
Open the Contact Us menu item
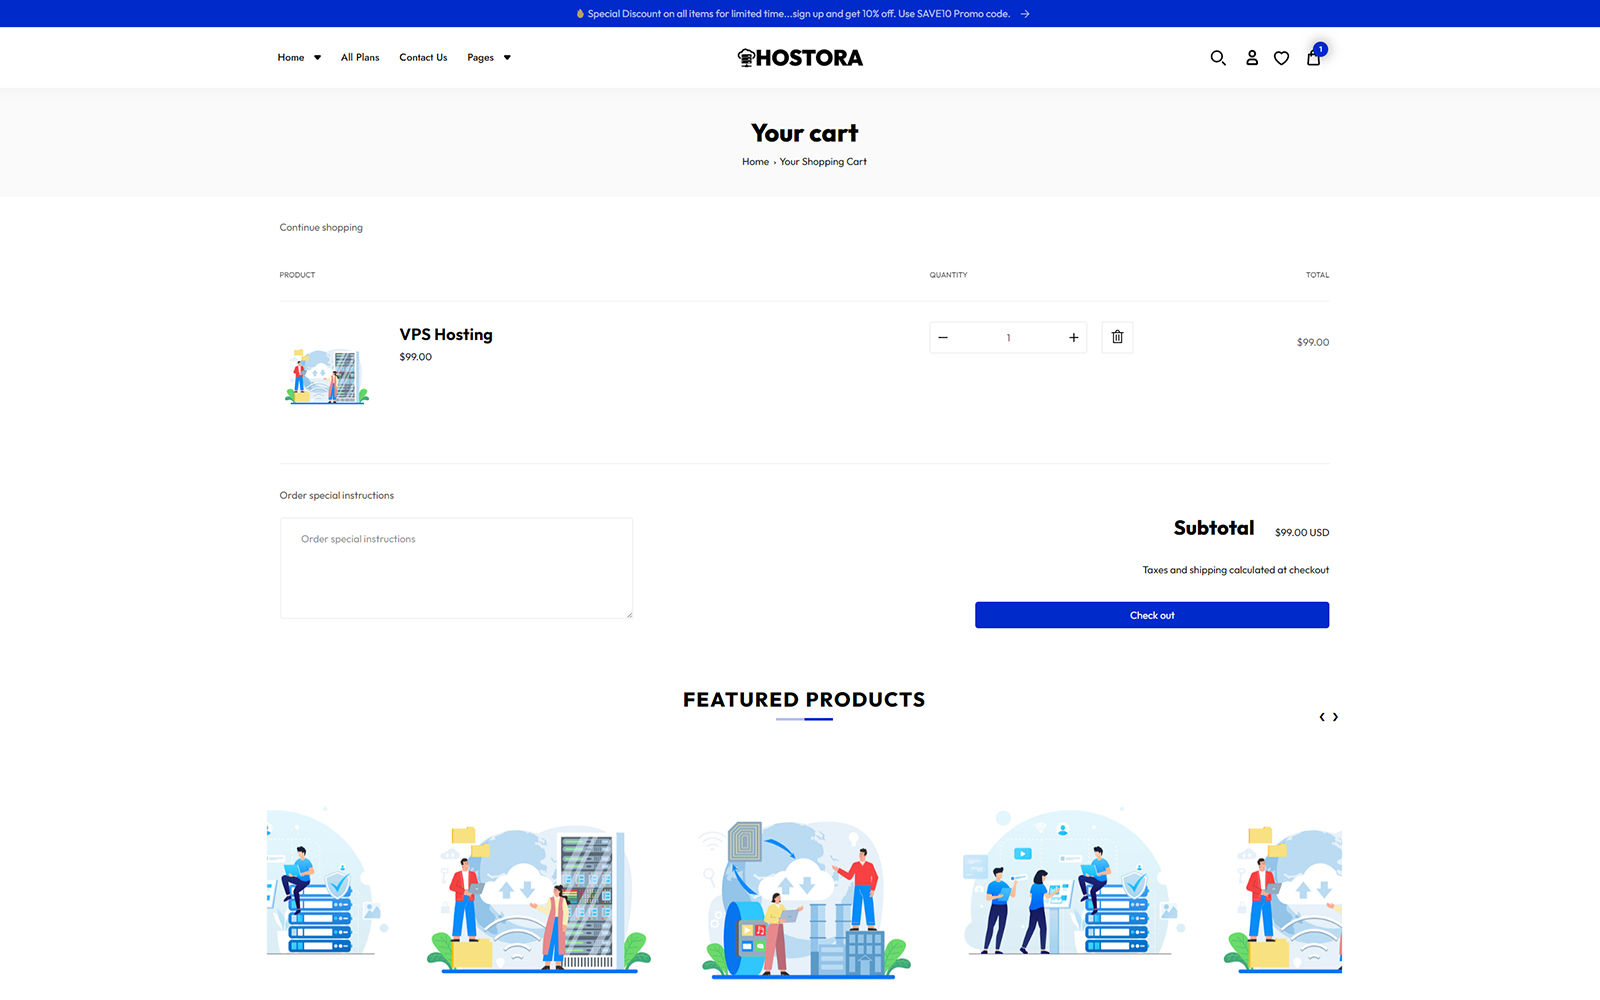tap(423, 58)
